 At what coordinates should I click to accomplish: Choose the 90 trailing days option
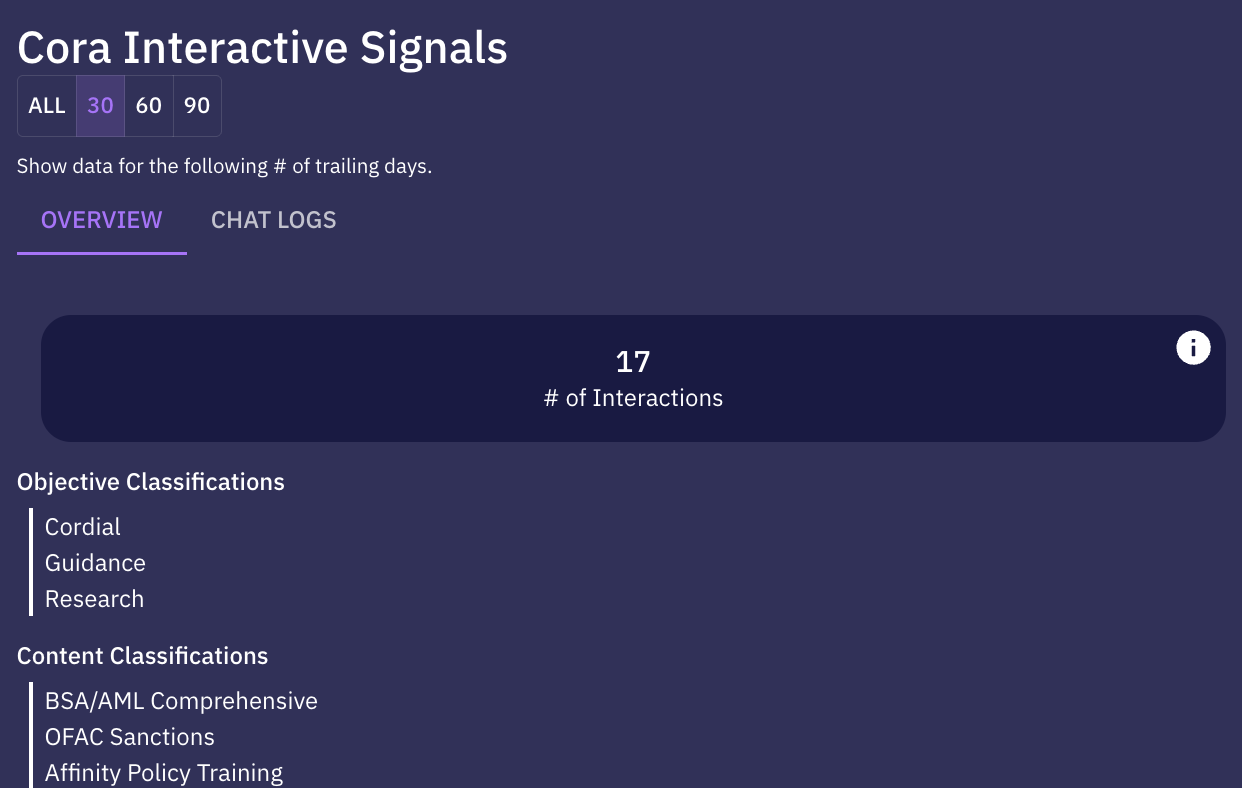pos(197,106)
